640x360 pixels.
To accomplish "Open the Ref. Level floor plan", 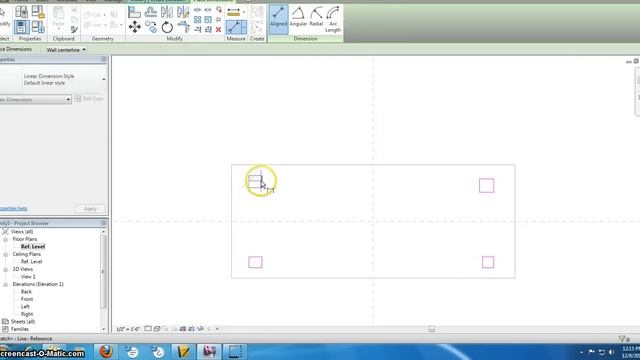I will (x=33, y=247).
